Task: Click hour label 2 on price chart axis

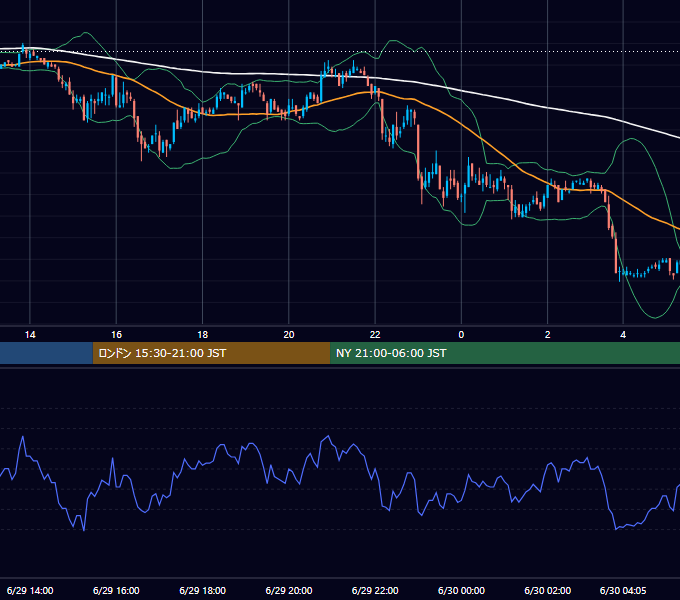Action: click(548, 335)
